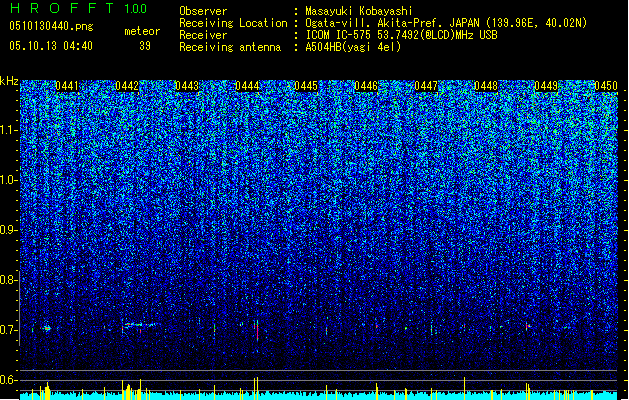The image size is (629, 400).
Task: Click the 0444 time marker
Action: point(247,86)
